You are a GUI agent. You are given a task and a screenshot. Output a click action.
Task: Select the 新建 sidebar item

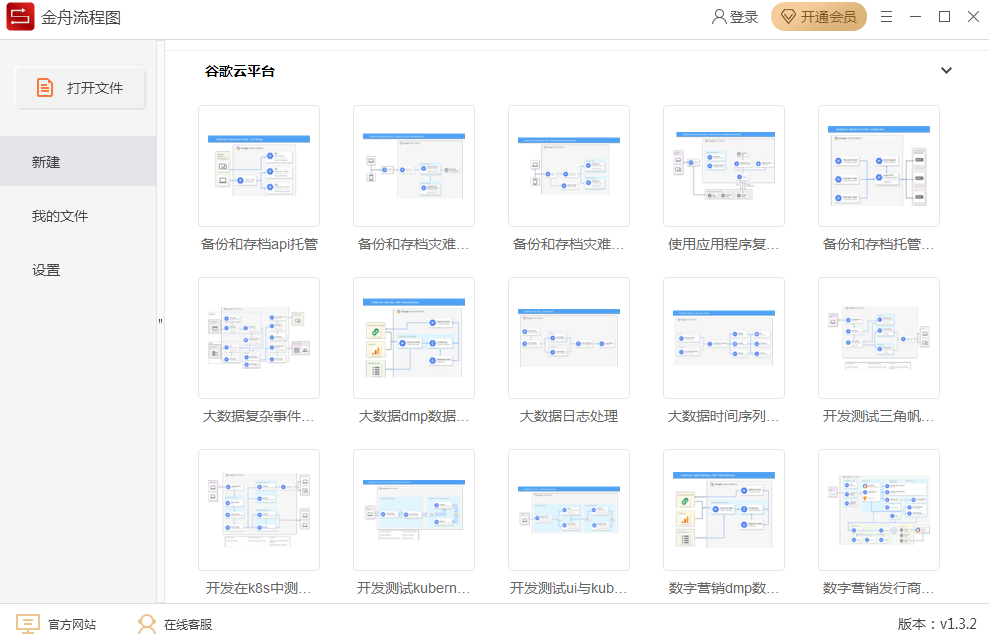point(78,162)
